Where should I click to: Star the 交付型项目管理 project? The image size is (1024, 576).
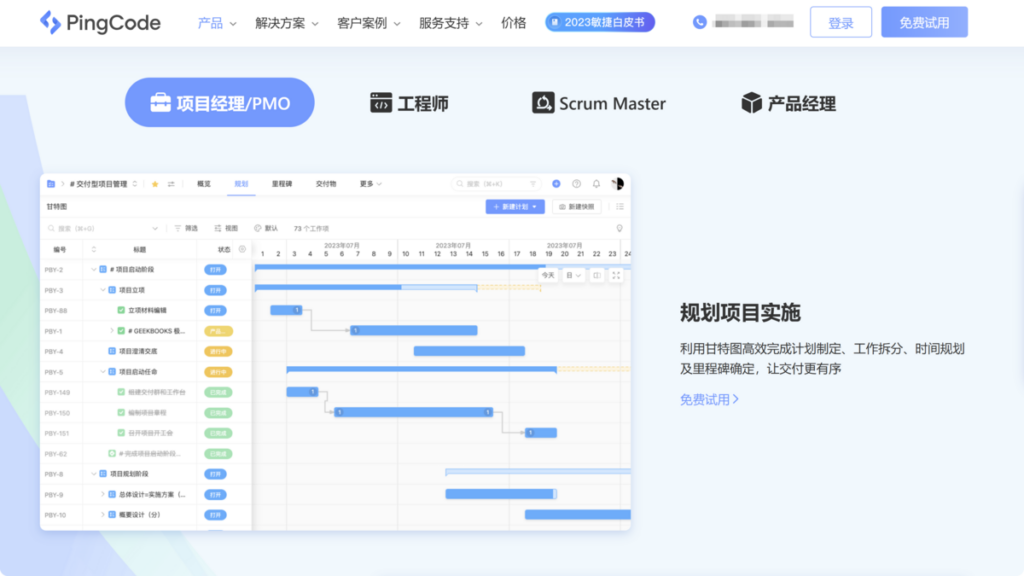pos(154,183)
